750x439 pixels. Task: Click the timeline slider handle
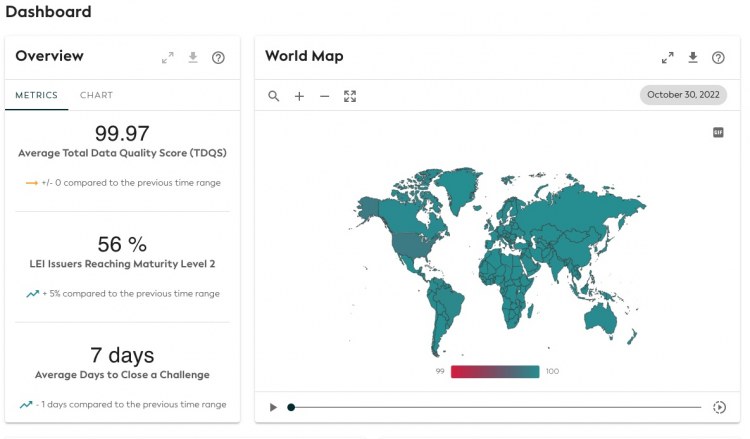[291, 407]
